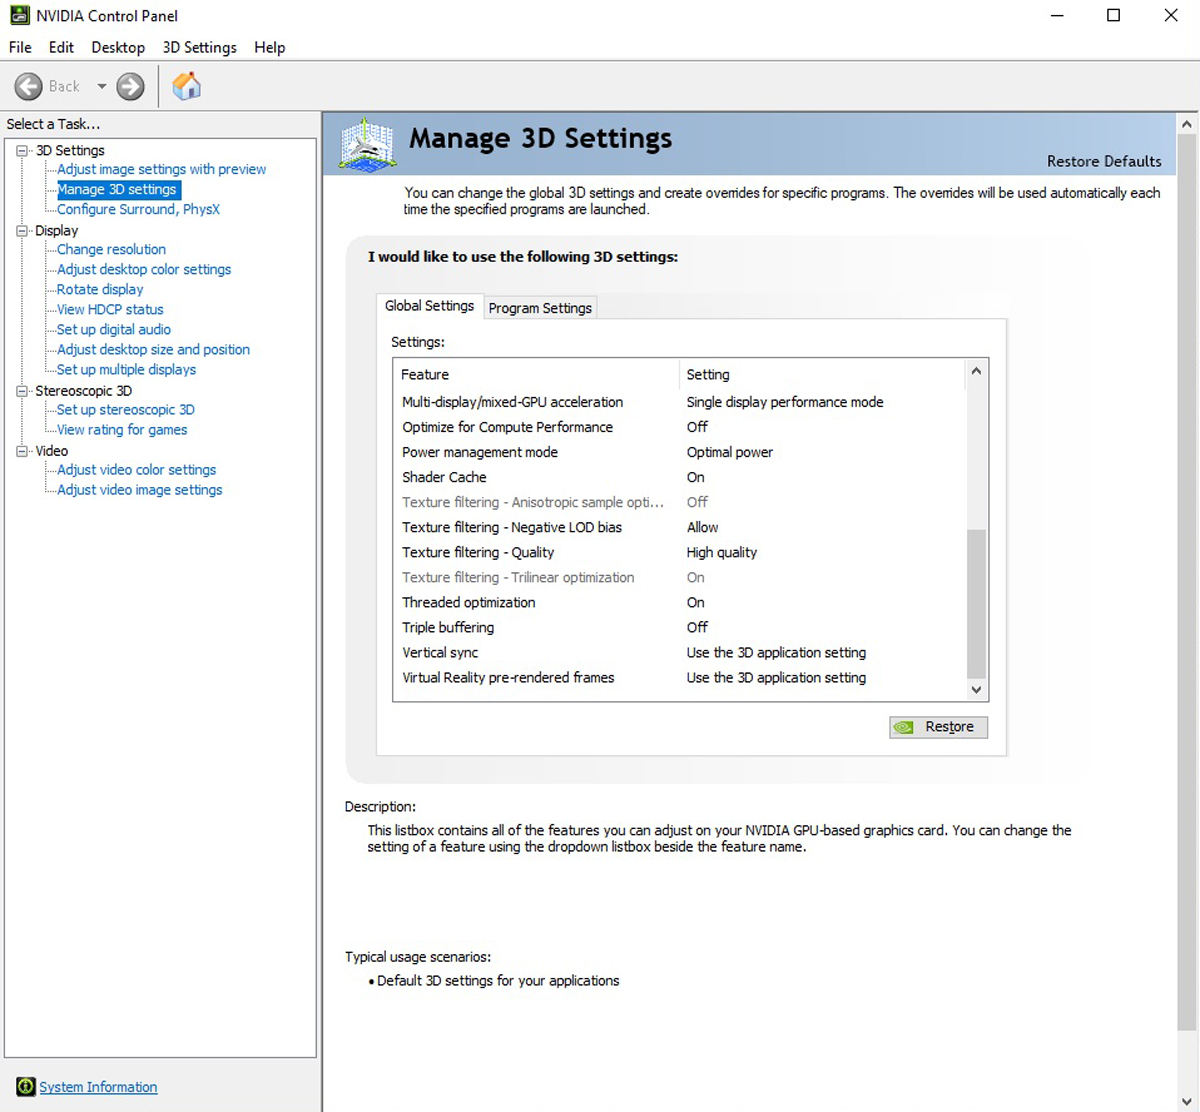Open Adjust image settings with preview
1200x1112 pixels.
(x=161, y=169)
